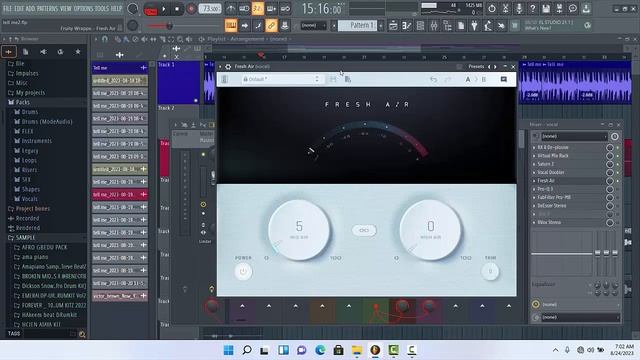Toggle song/pattern mode button
This screenshot has width=640, height=360.
coord(150,9)
